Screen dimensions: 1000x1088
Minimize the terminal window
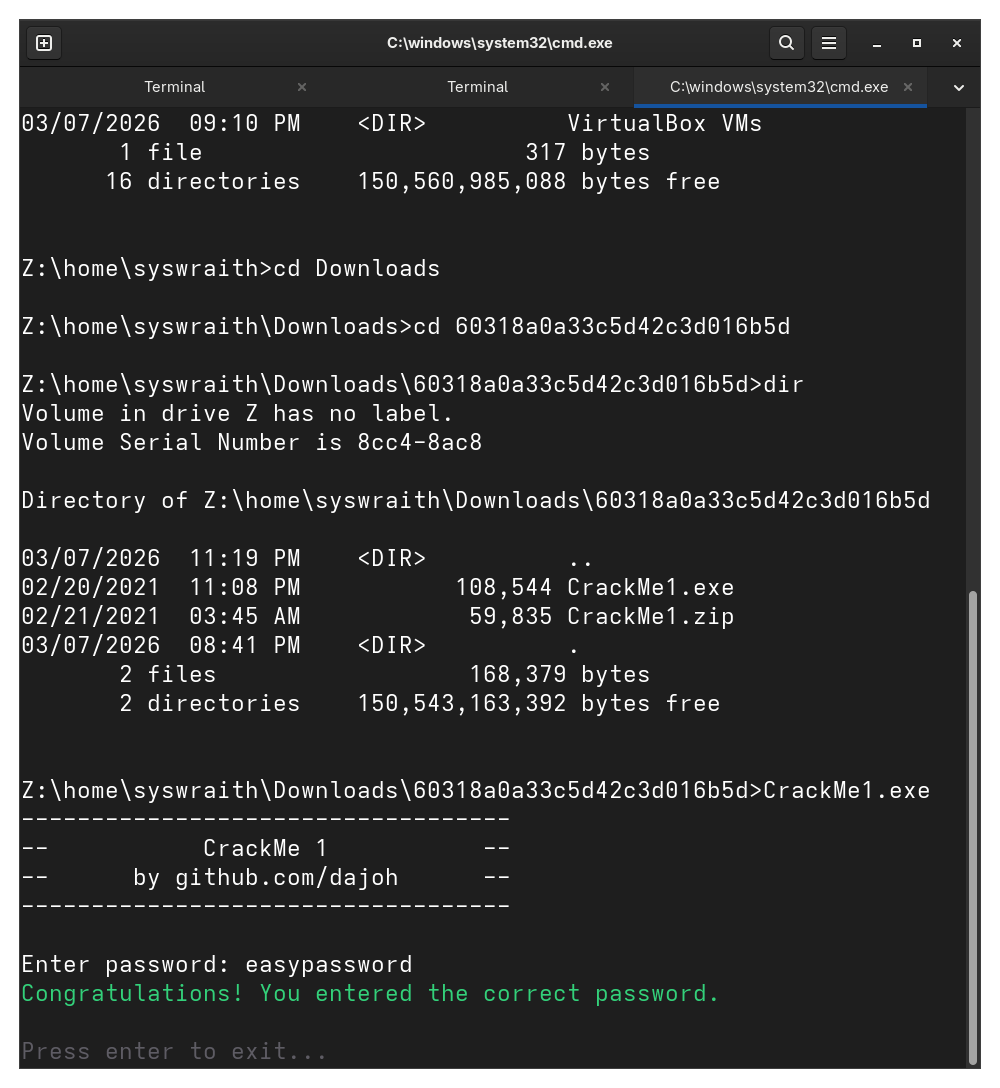(877, 43)
